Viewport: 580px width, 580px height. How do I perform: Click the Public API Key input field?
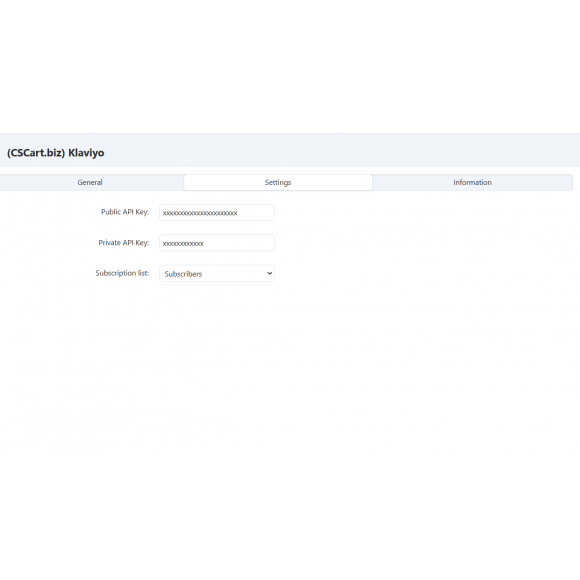coord(217,213)
